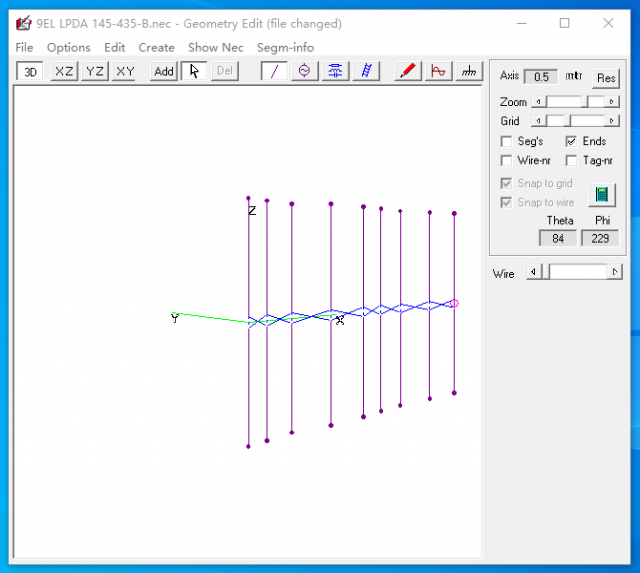Click the red pencil edit icon
The height and width of the screenshot is (573, 640).
(x=408, y=71)
